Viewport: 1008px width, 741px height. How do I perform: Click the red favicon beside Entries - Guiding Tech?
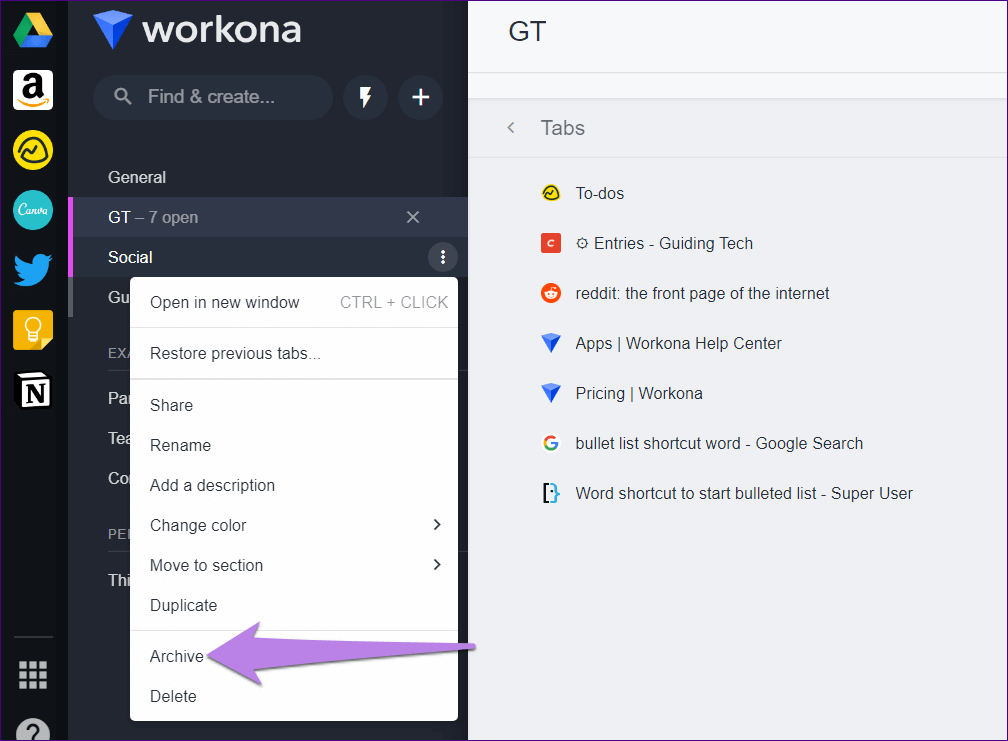click(551, 243)
